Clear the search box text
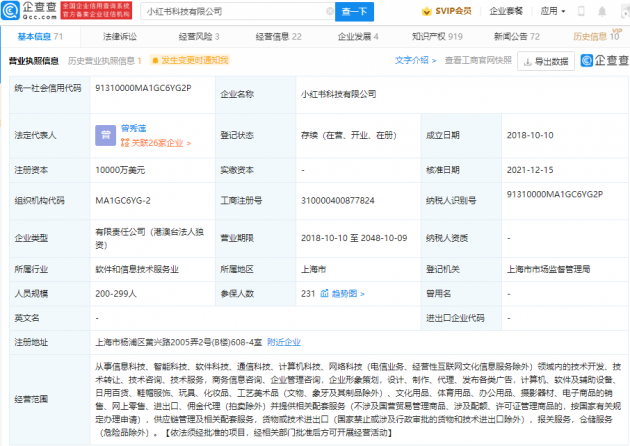Image resolution: width=630 pixels, height=446 pixels. [x=330, y=11]
